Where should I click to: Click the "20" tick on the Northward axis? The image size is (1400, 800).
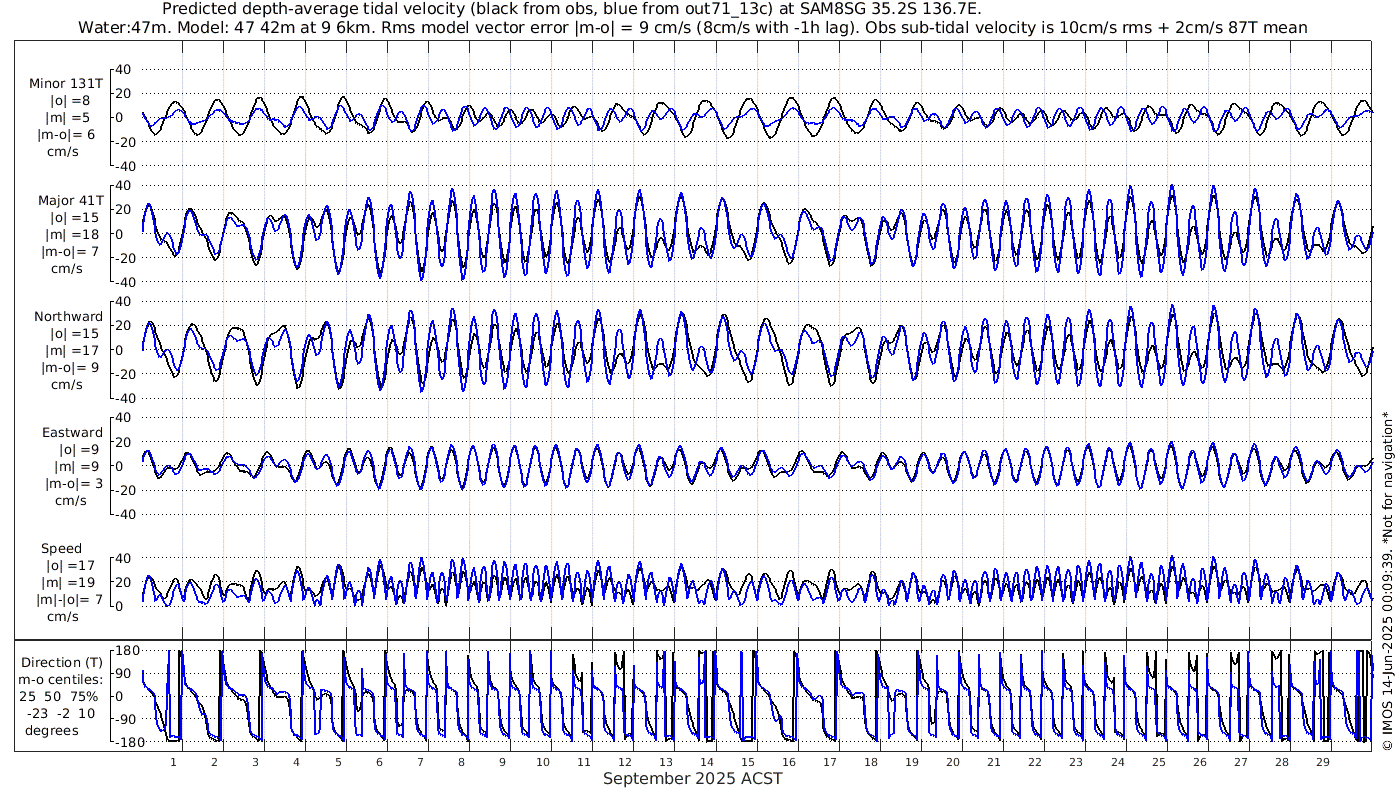click(125, 326)
